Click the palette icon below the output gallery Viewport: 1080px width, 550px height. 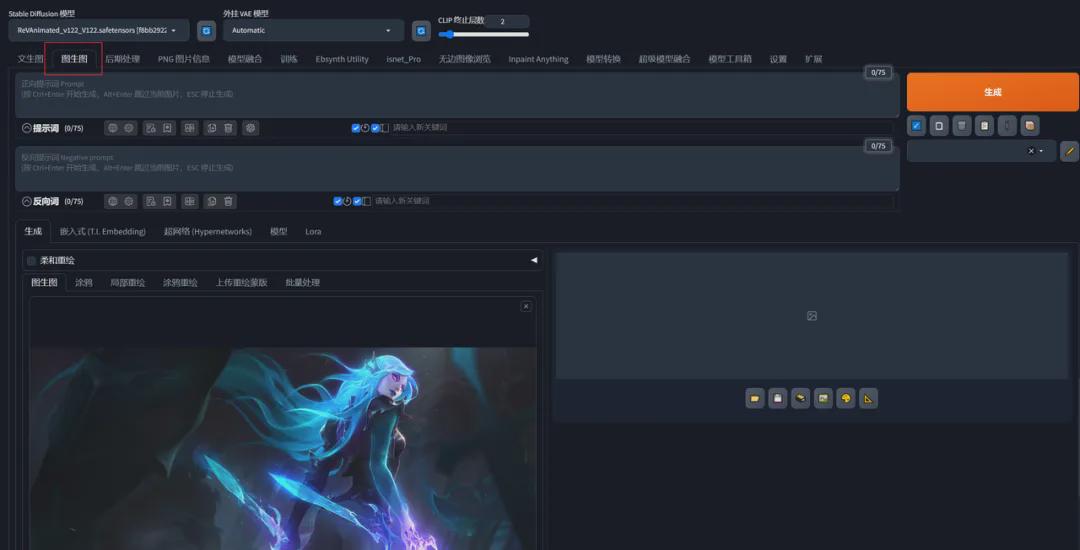845,399
